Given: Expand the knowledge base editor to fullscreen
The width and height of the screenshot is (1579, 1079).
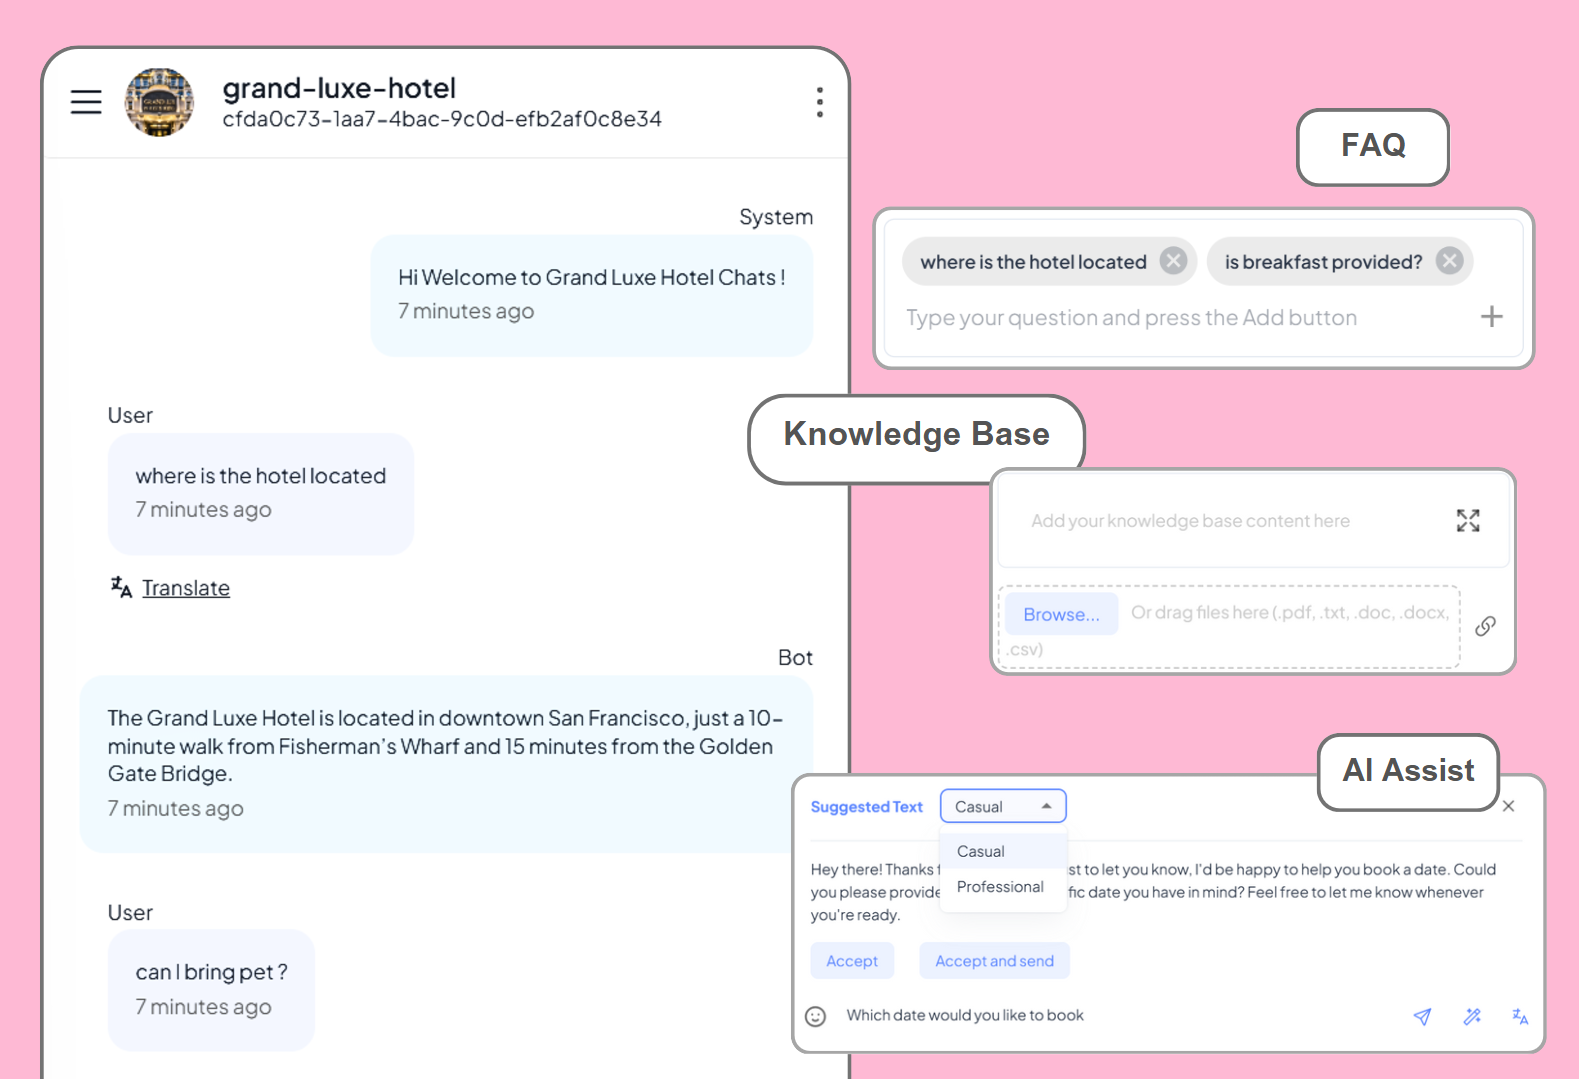Looking at the screenshot, I should point(1467,520).
